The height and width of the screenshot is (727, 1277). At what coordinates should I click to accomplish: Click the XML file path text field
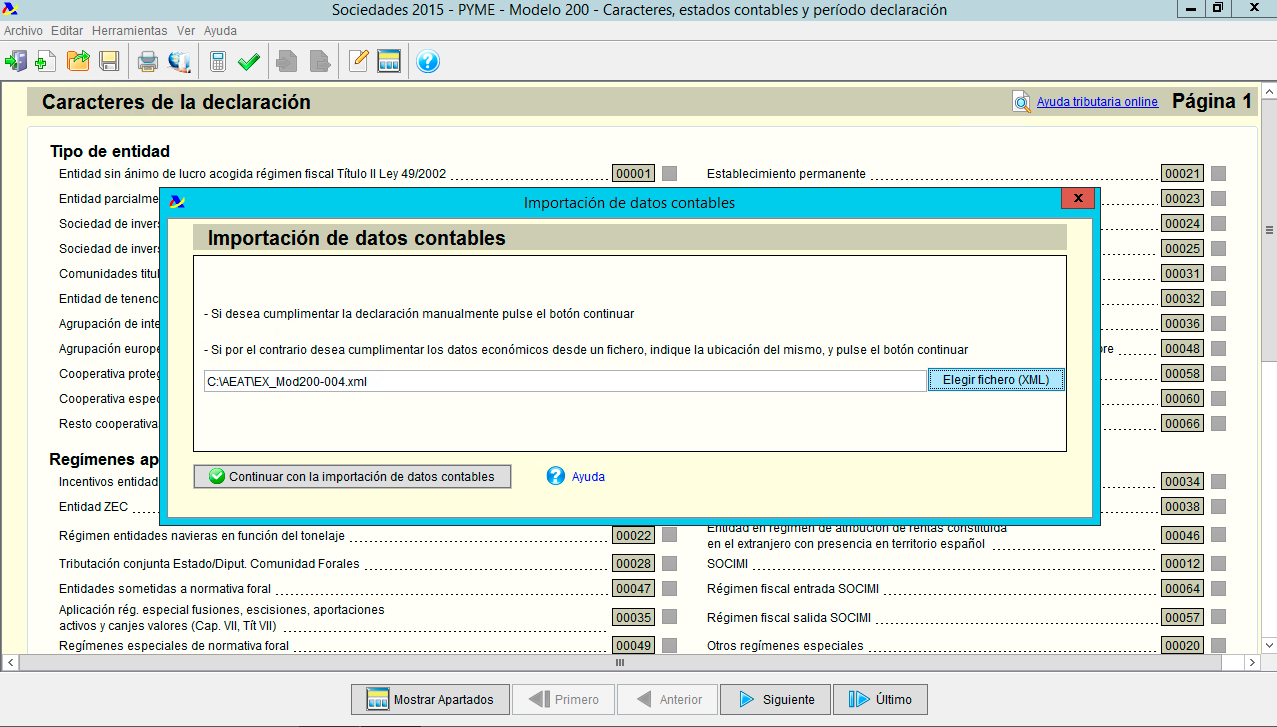tap(564, 381)
